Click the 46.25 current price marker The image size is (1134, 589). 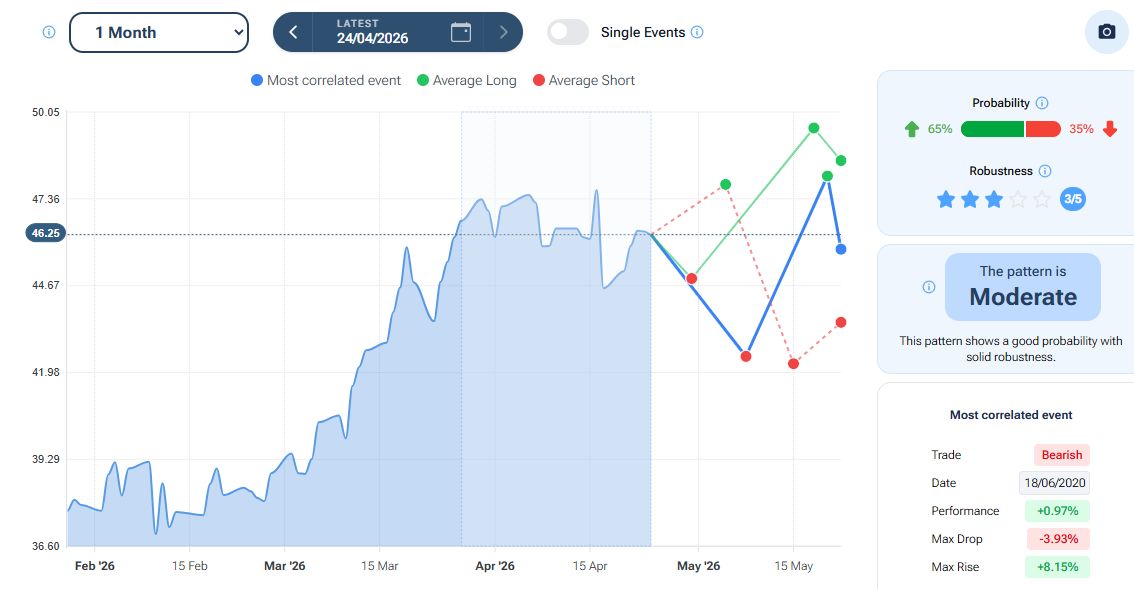click(x=46, y=233)
